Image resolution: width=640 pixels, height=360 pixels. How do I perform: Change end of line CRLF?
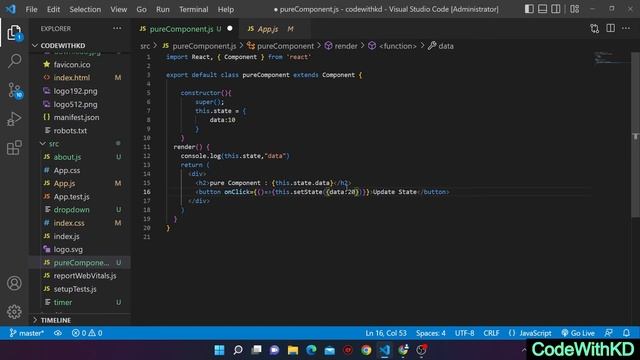click(x=491, y=333)
